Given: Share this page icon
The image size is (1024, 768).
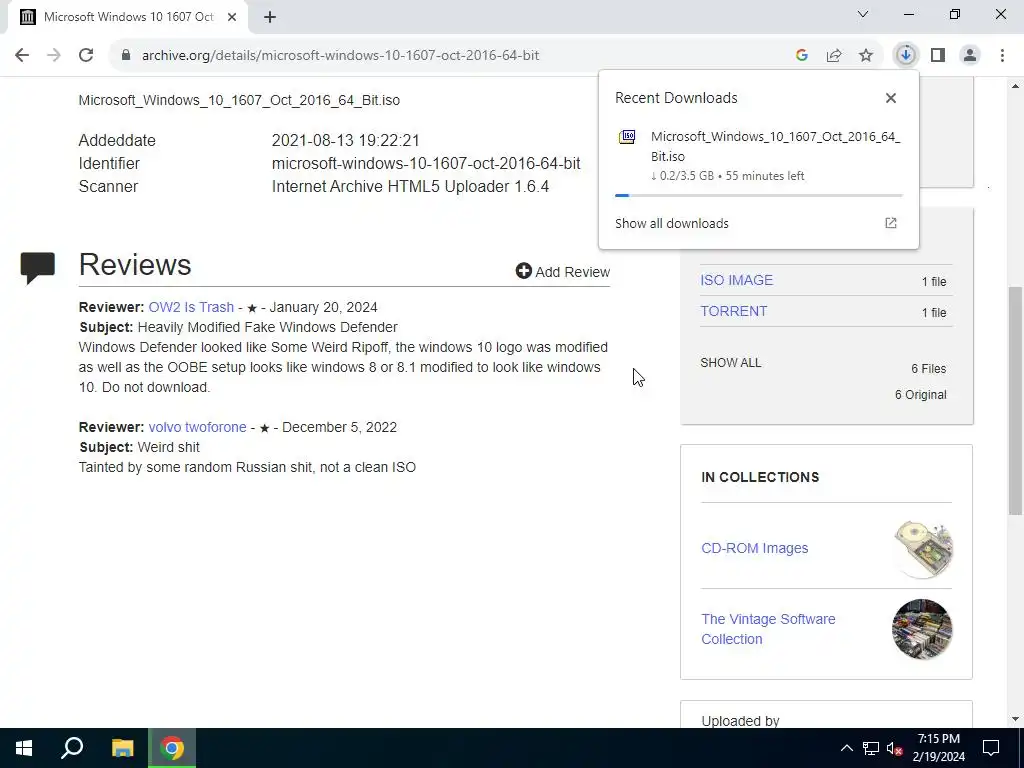Looking at the screenshot, I should (834, 56).
